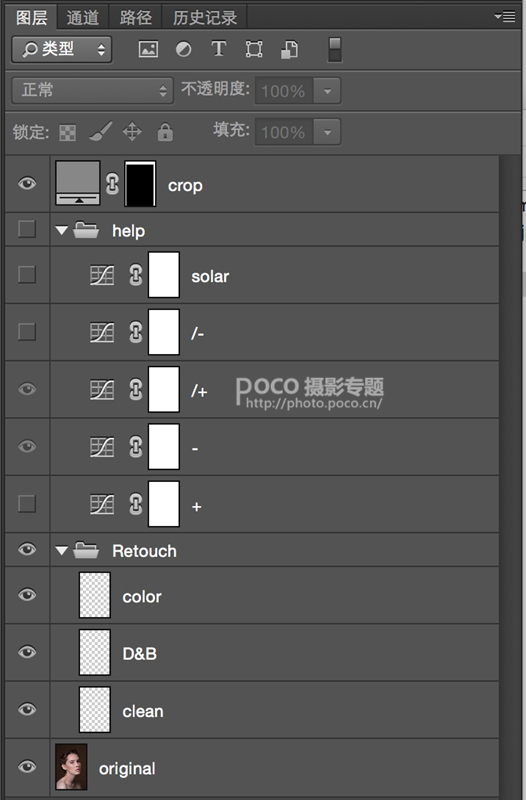Image resolution: width=526 pixels, height=800 pixels.
Task: Hide the crop layer eye
Action: pyautogui.click(x=27, y=183)
